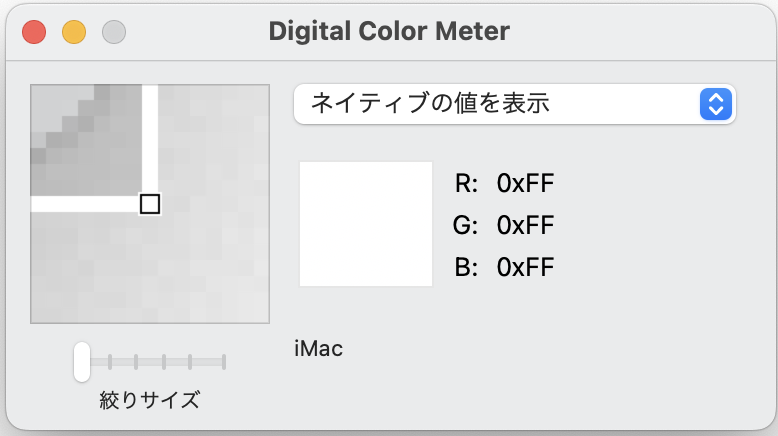This screenshot has height=436, width=778.
Task: Click the white horizontal line in preview
Action: (85, 204)
